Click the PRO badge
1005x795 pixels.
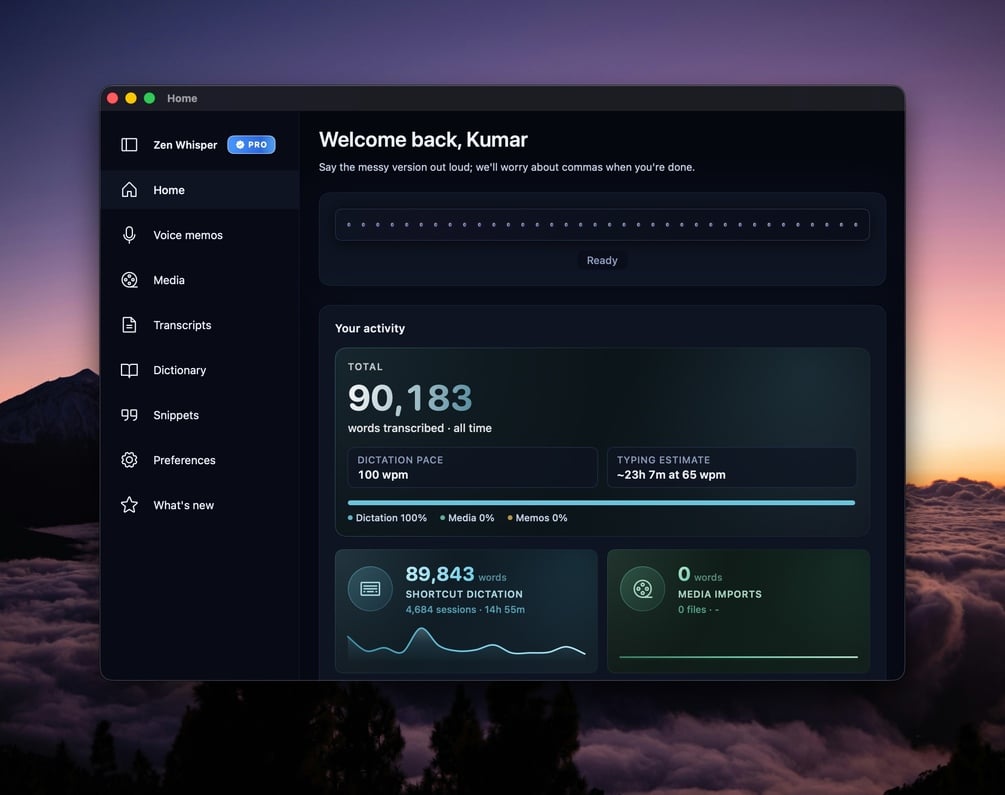251,145
